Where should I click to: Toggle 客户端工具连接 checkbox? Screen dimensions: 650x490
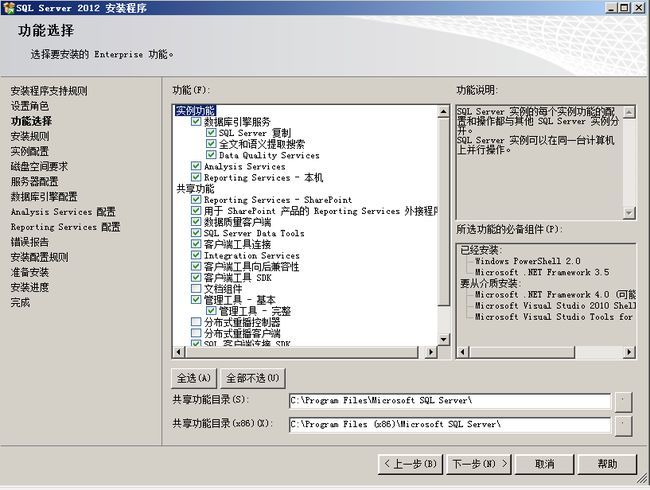pyautogui.click(x=196, y=244)
